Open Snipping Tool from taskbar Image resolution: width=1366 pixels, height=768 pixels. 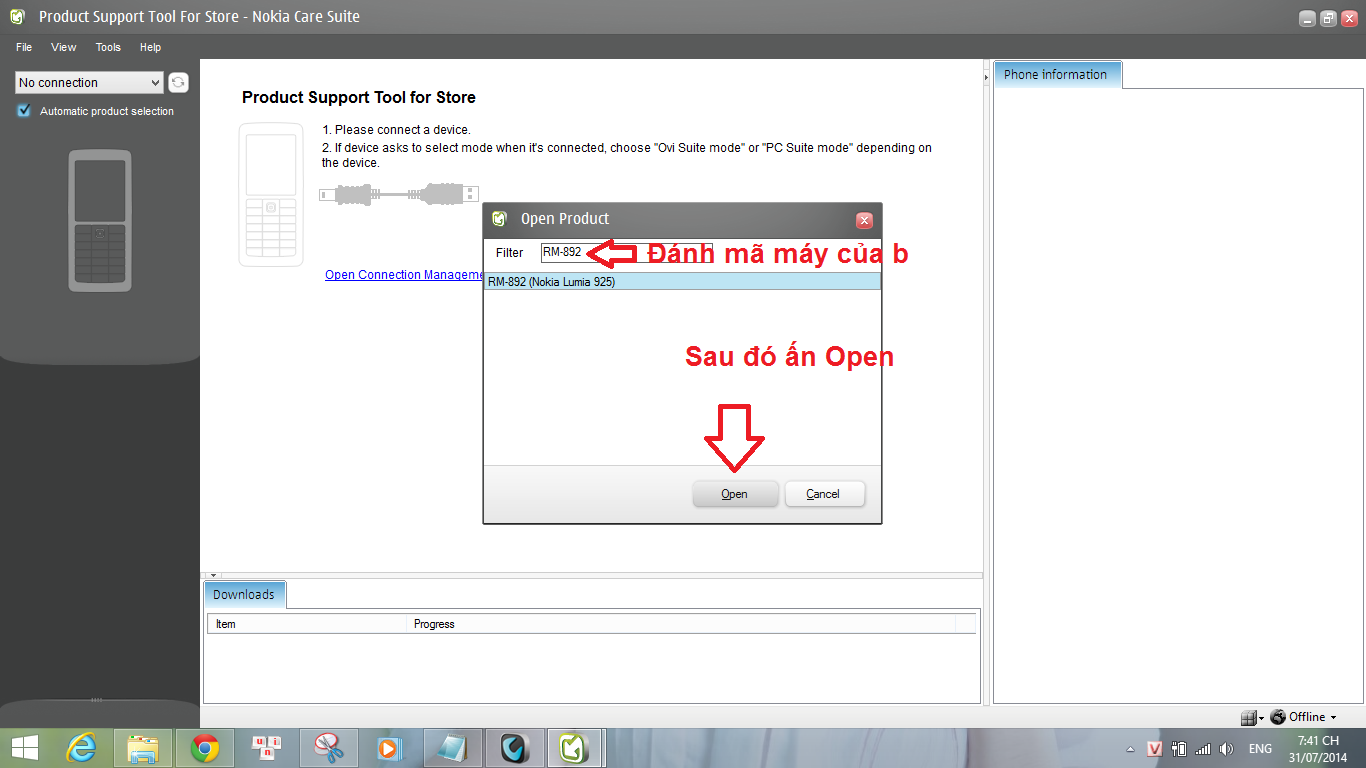point(328,747)
